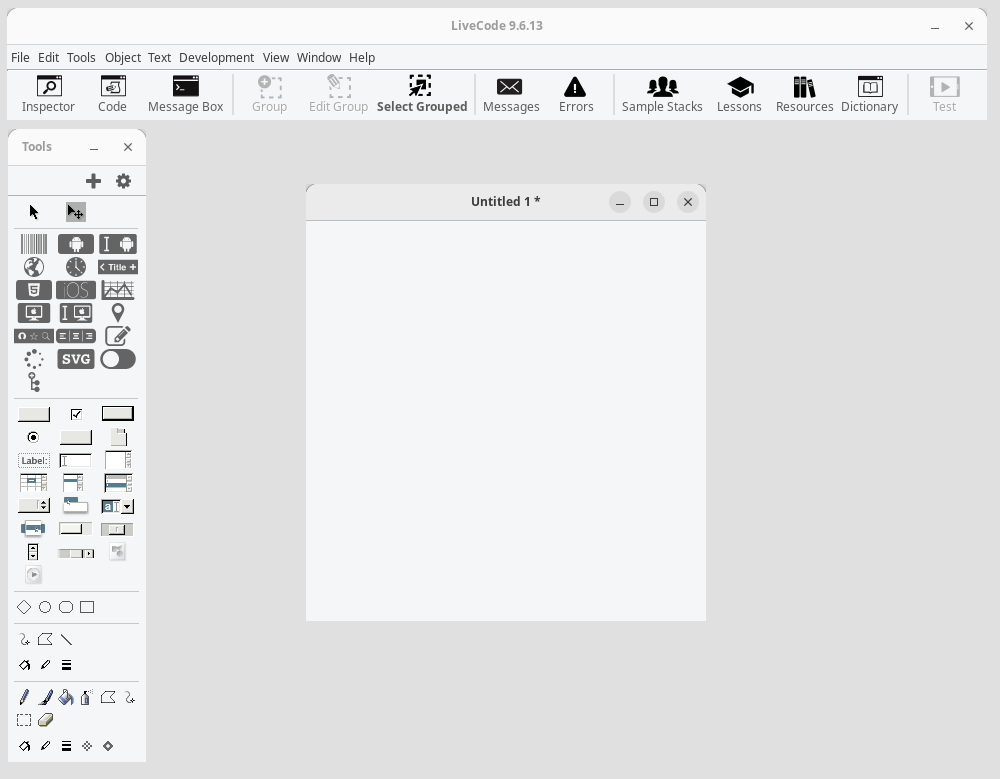Viewport: 1000px width, 779px height.
Task: Click the plus button in Tools palette
Action: click(x=93, y=181)
